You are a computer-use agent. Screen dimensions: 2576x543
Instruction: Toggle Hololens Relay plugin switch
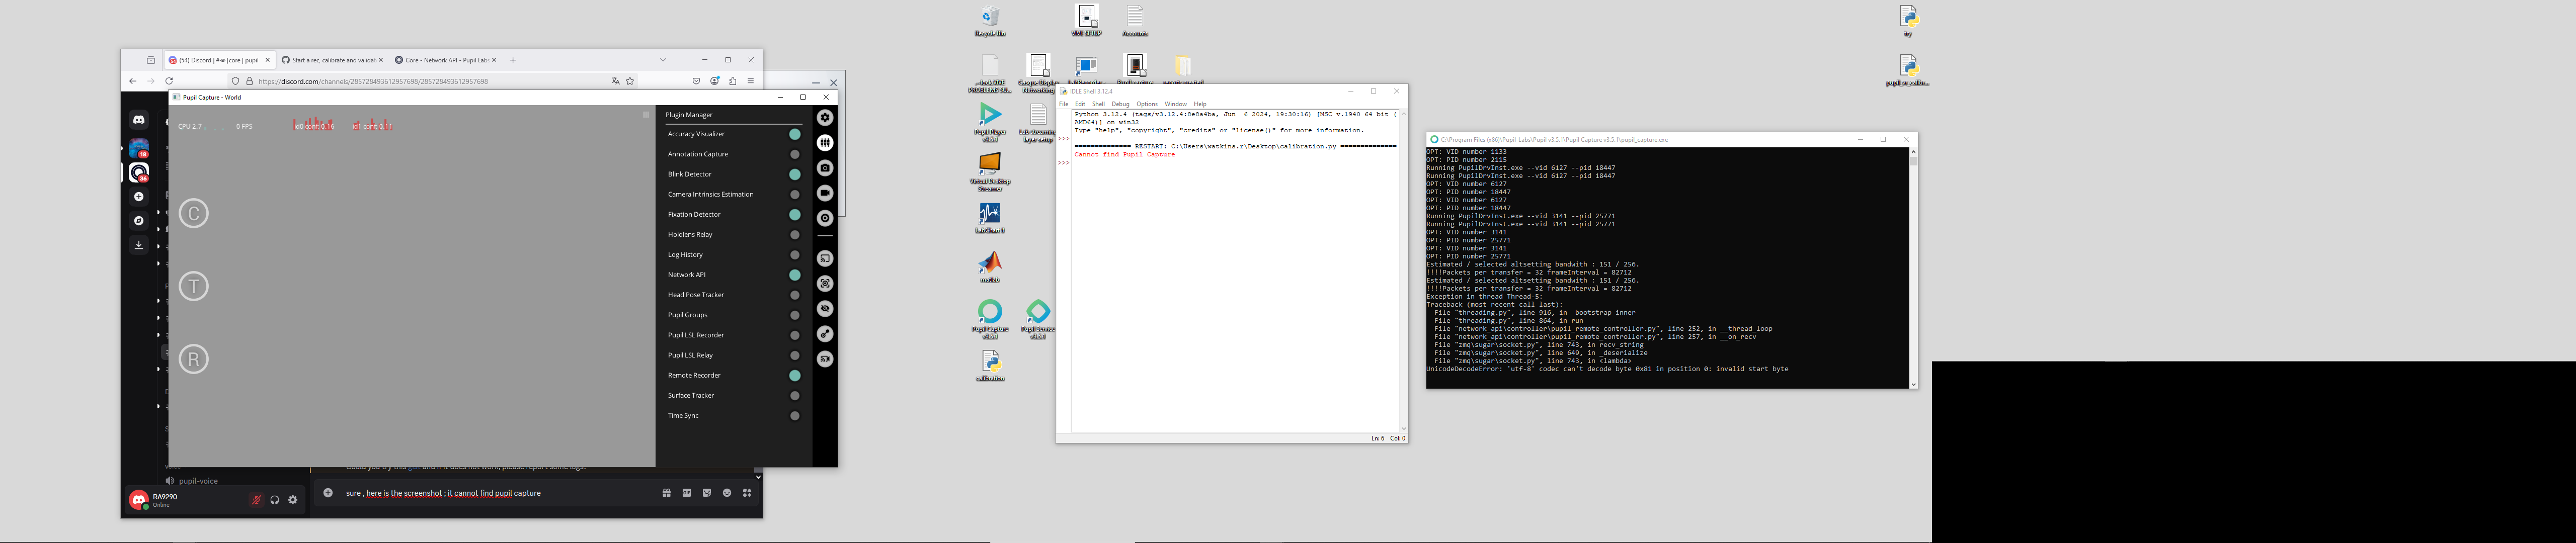point(795,235)
